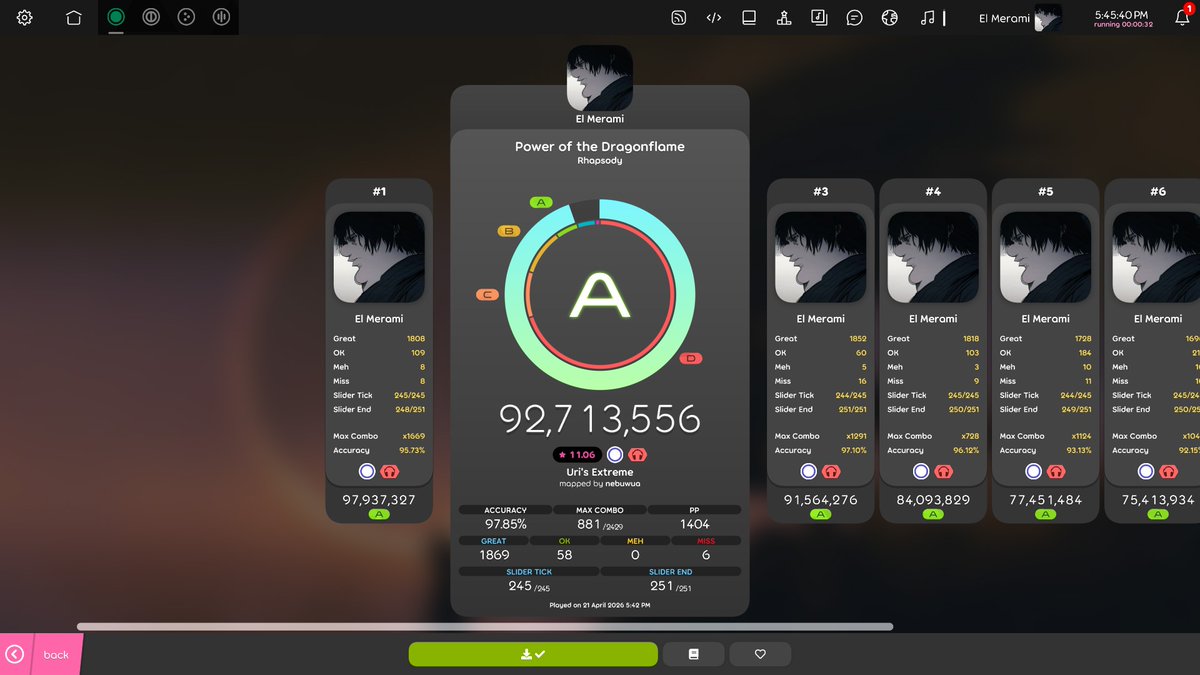Screen dimensions: 1200x675
Task: Select the osu!taiko ruleset
Action: [151, 17]
